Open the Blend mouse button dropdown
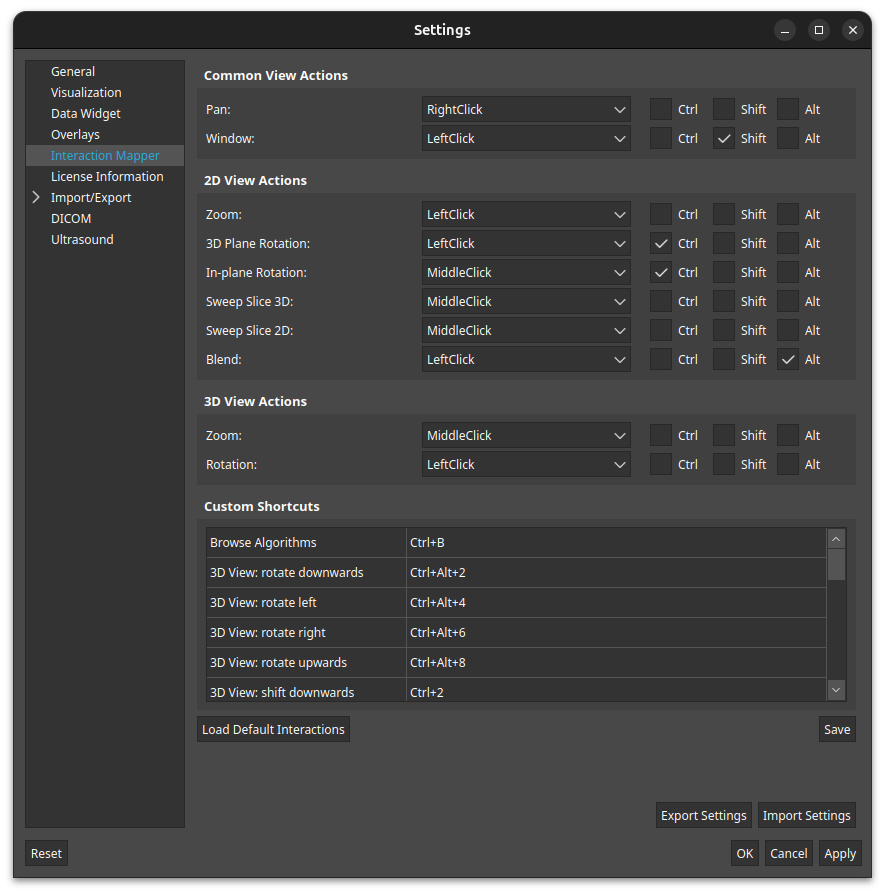 click(526, 360)
